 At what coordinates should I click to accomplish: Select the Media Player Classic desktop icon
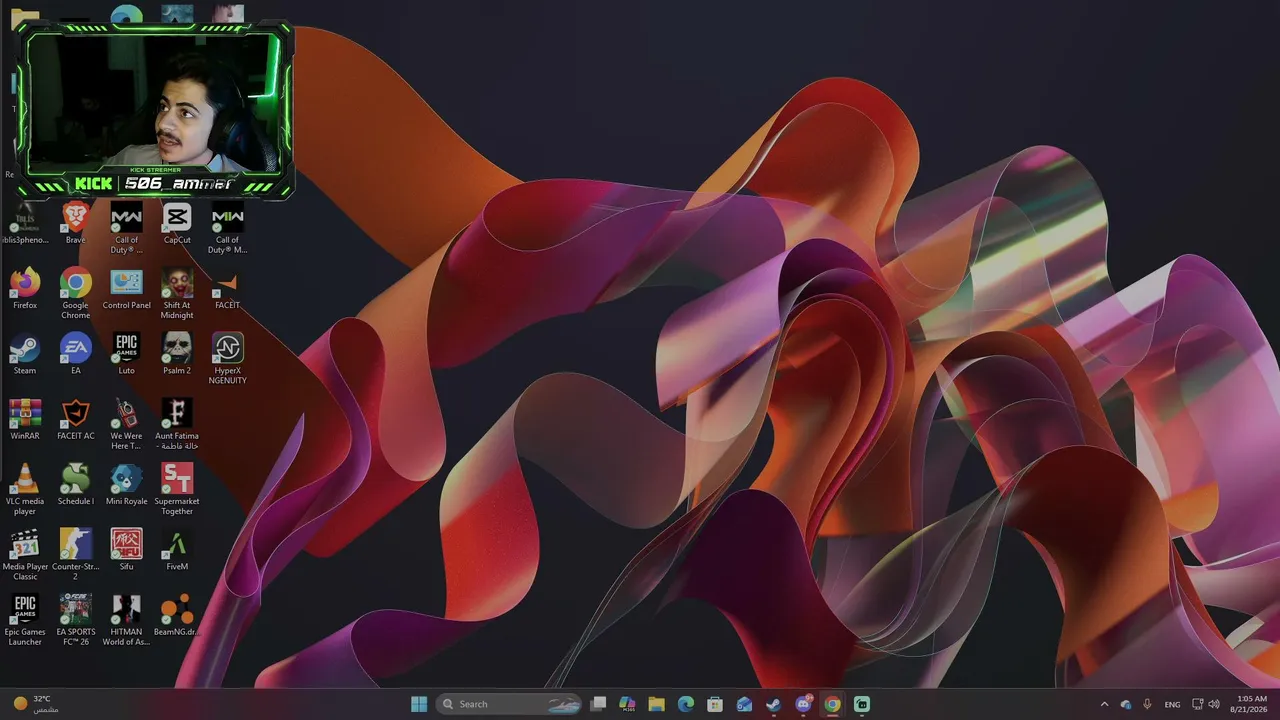[x=25, y=544]
